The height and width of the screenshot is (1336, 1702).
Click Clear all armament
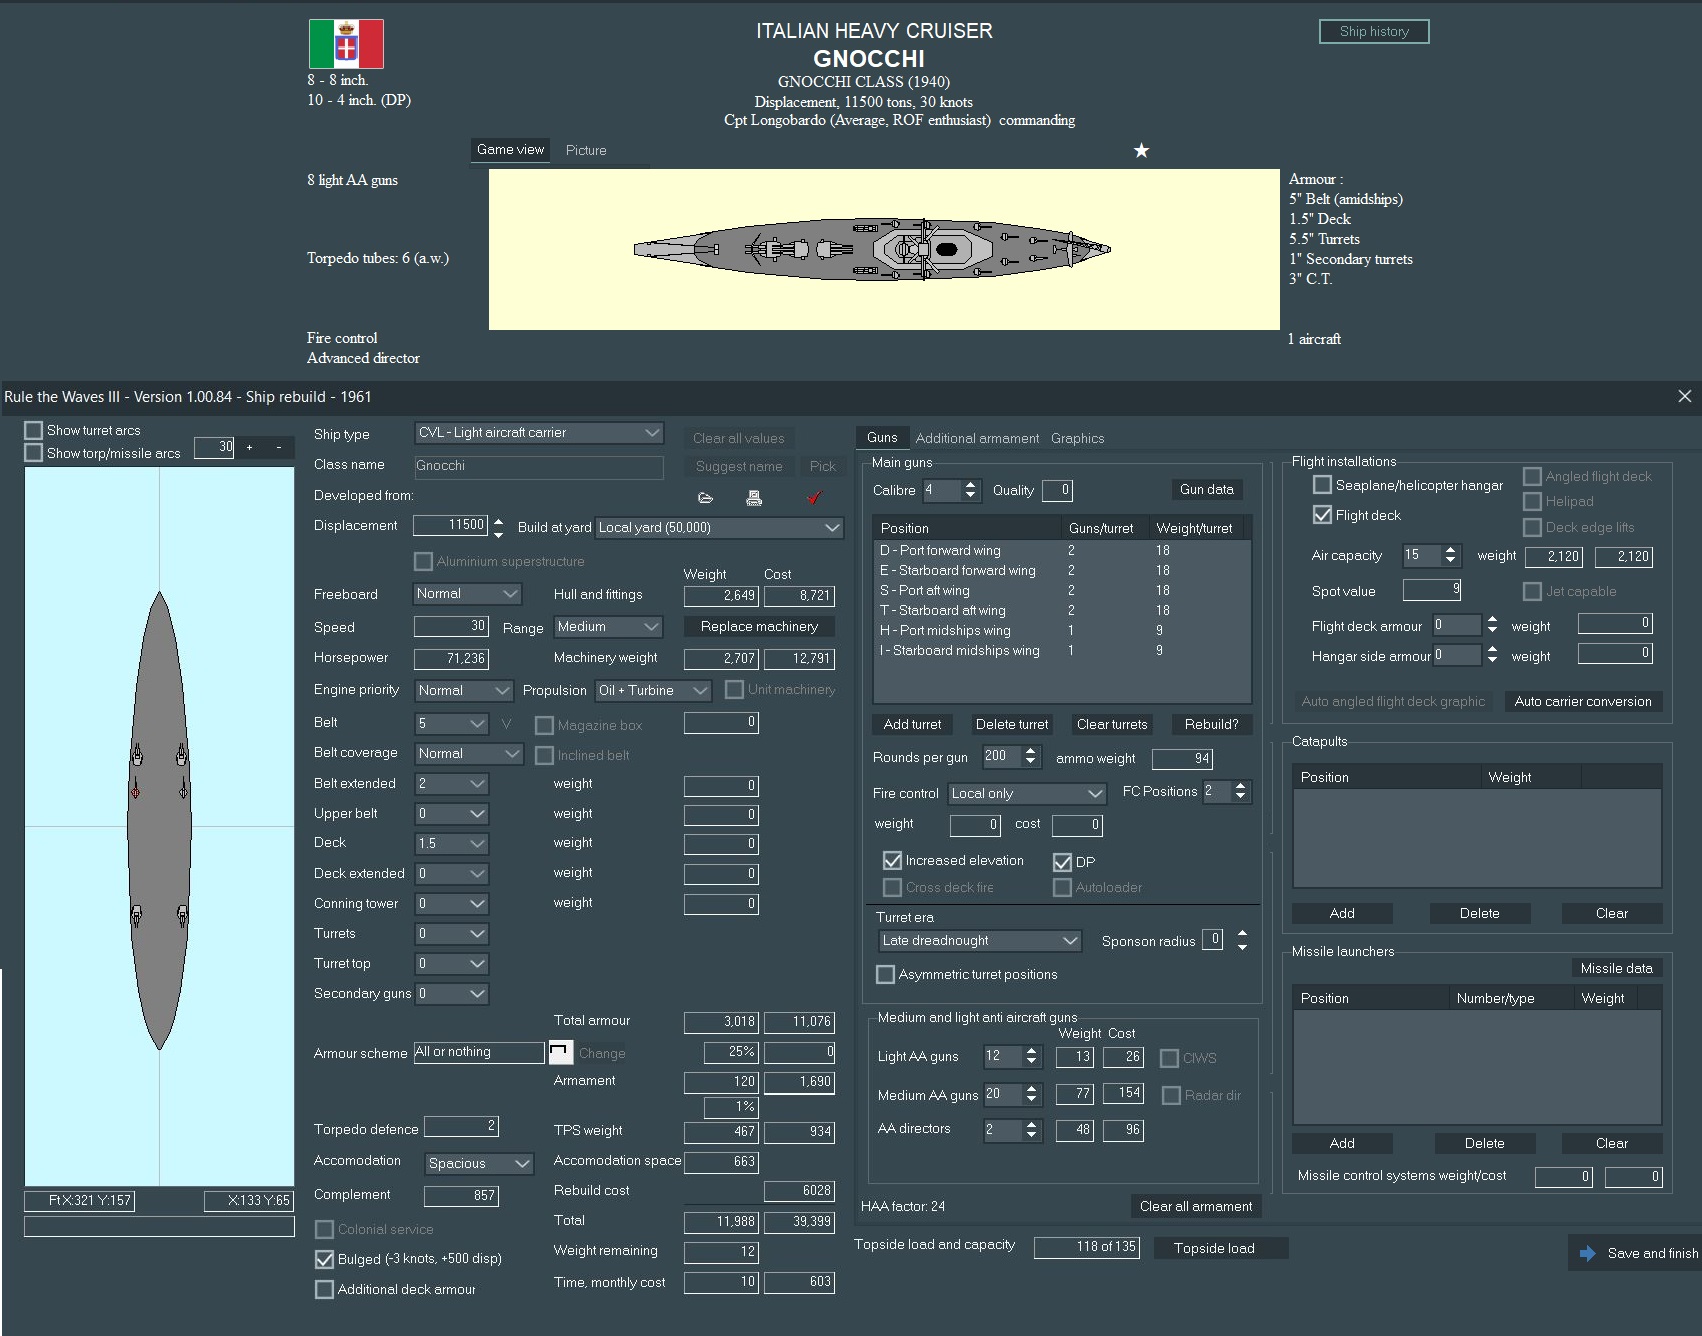(x=1196, y=1206)
